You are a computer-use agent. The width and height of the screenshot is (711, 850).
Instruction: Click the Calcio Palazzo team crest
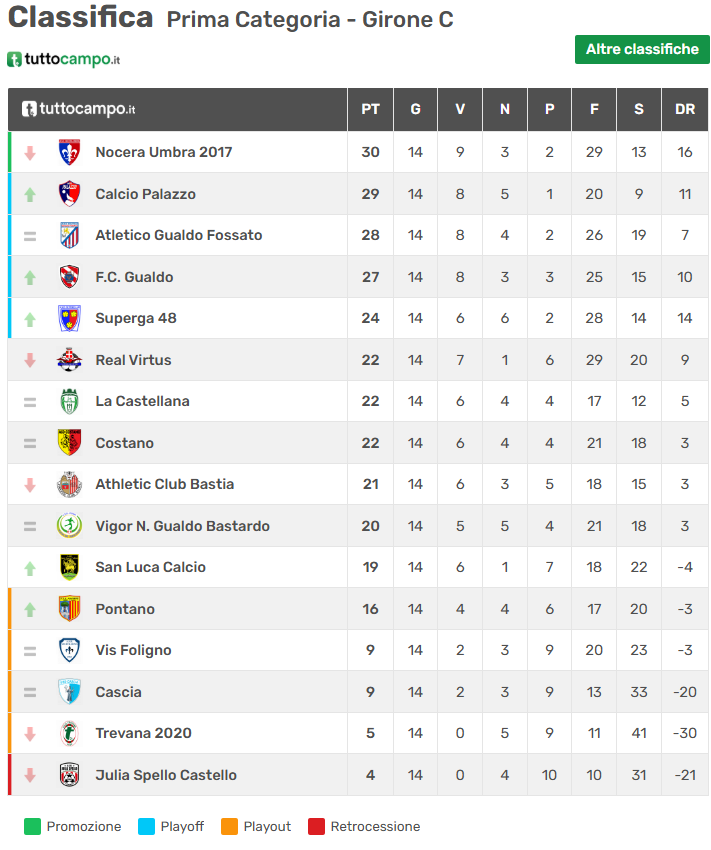point(69,194)
